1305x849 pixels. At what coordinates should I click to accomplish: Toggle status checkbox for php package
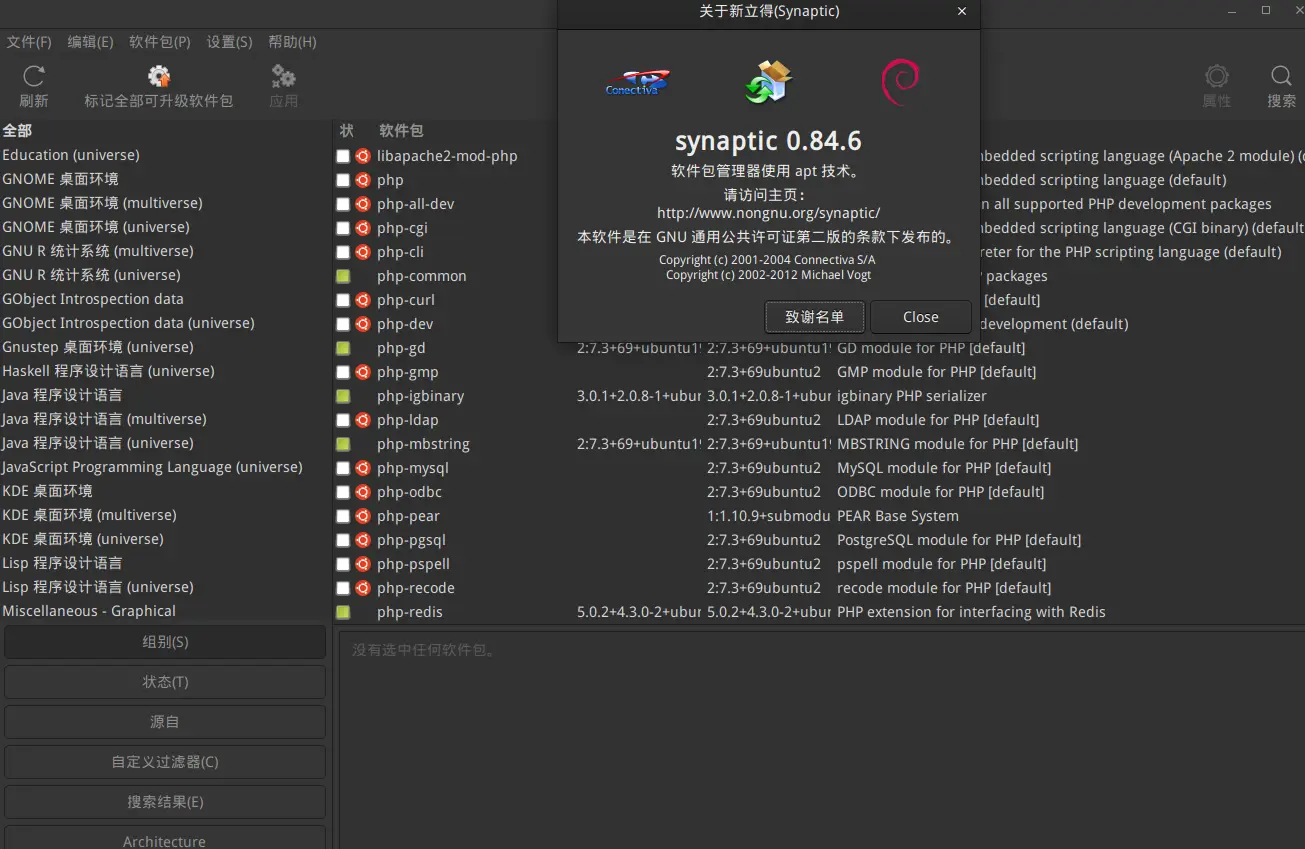pyautogui.click(x=343, y=180)
